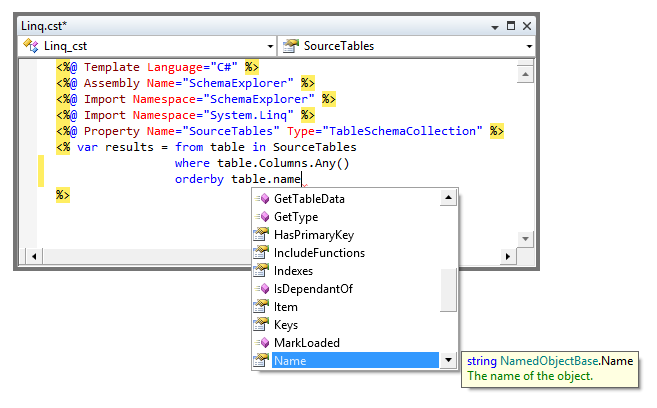The image size is (657, 408).
Task: Select the Item property icon
Action: point(261,307)
